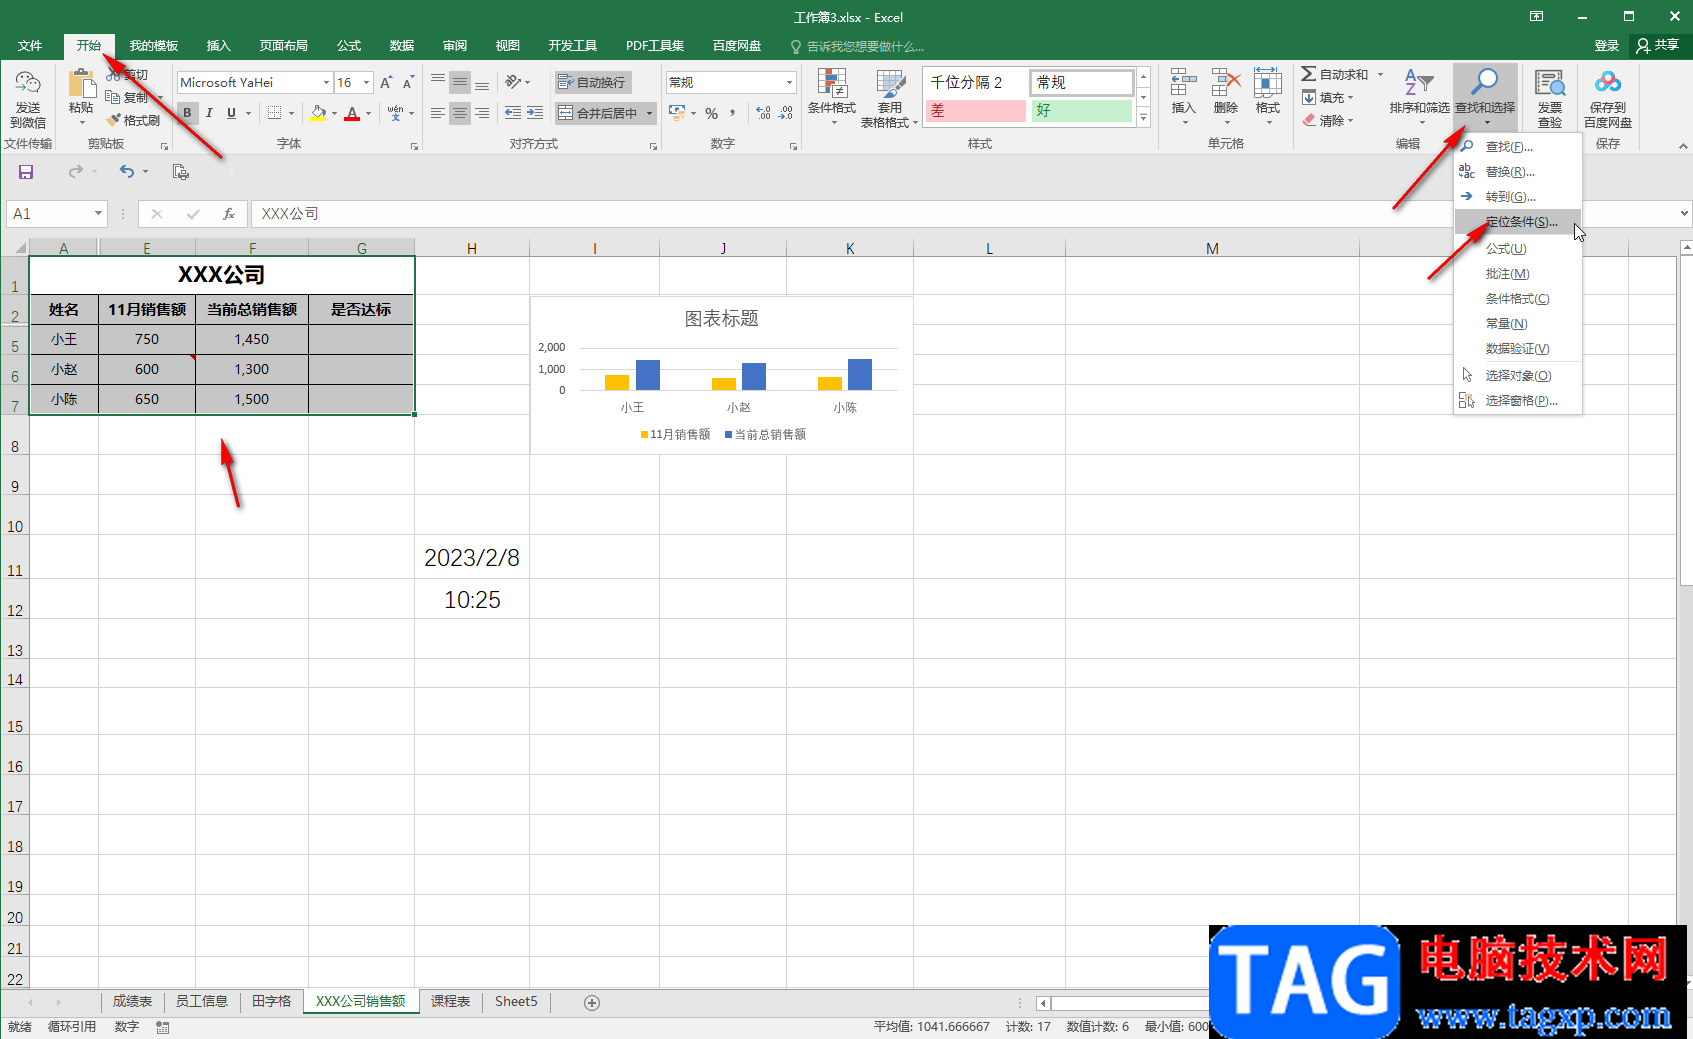Toggle align right
The width and height of the screenshot is (1693, 1039).
click(482, 113)
